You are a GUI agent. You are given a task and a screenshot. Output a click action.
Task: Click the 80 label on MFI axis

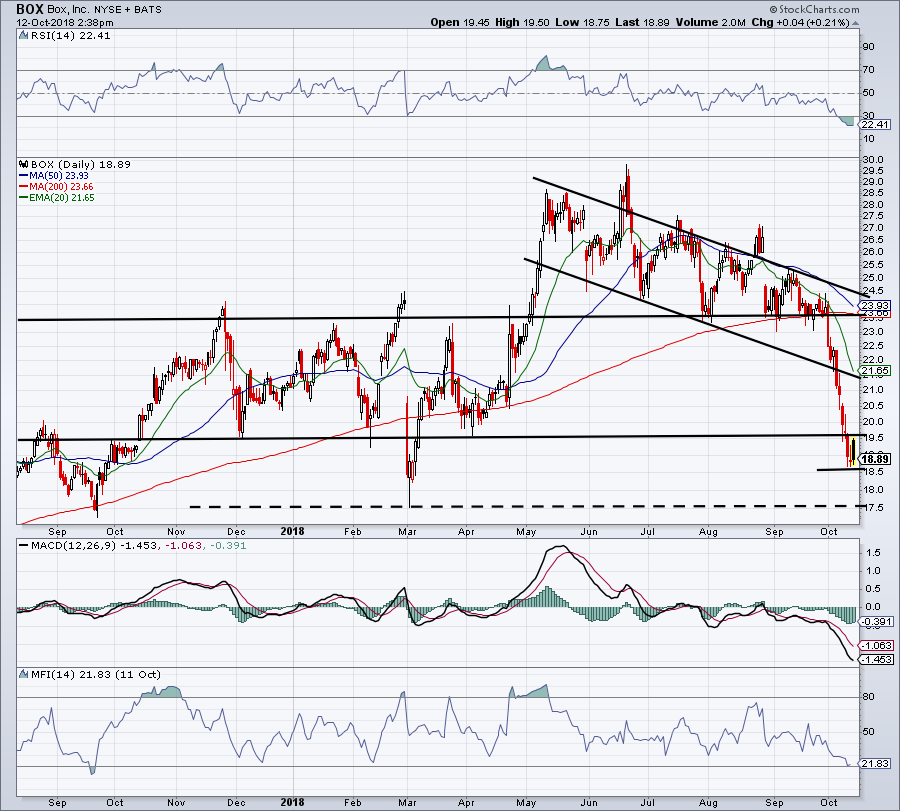pyautogui.click(x=868, y=697)
